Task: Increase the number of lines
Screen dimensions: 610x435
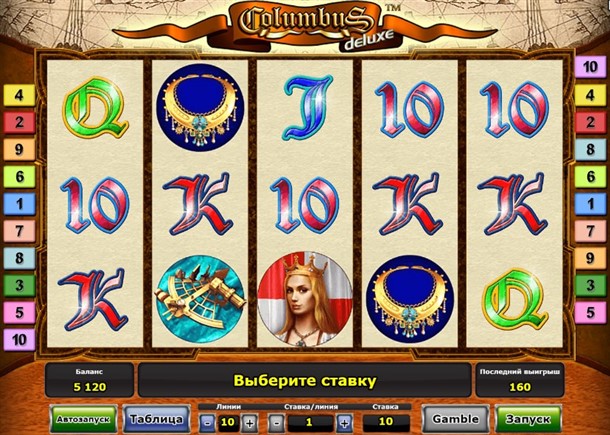Action: pyautogui.click(x=249, y=422)
